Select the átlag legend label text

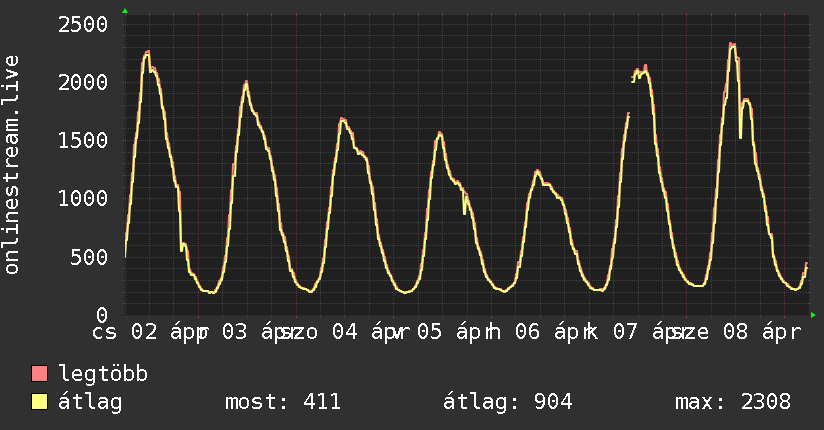point(90,403)
